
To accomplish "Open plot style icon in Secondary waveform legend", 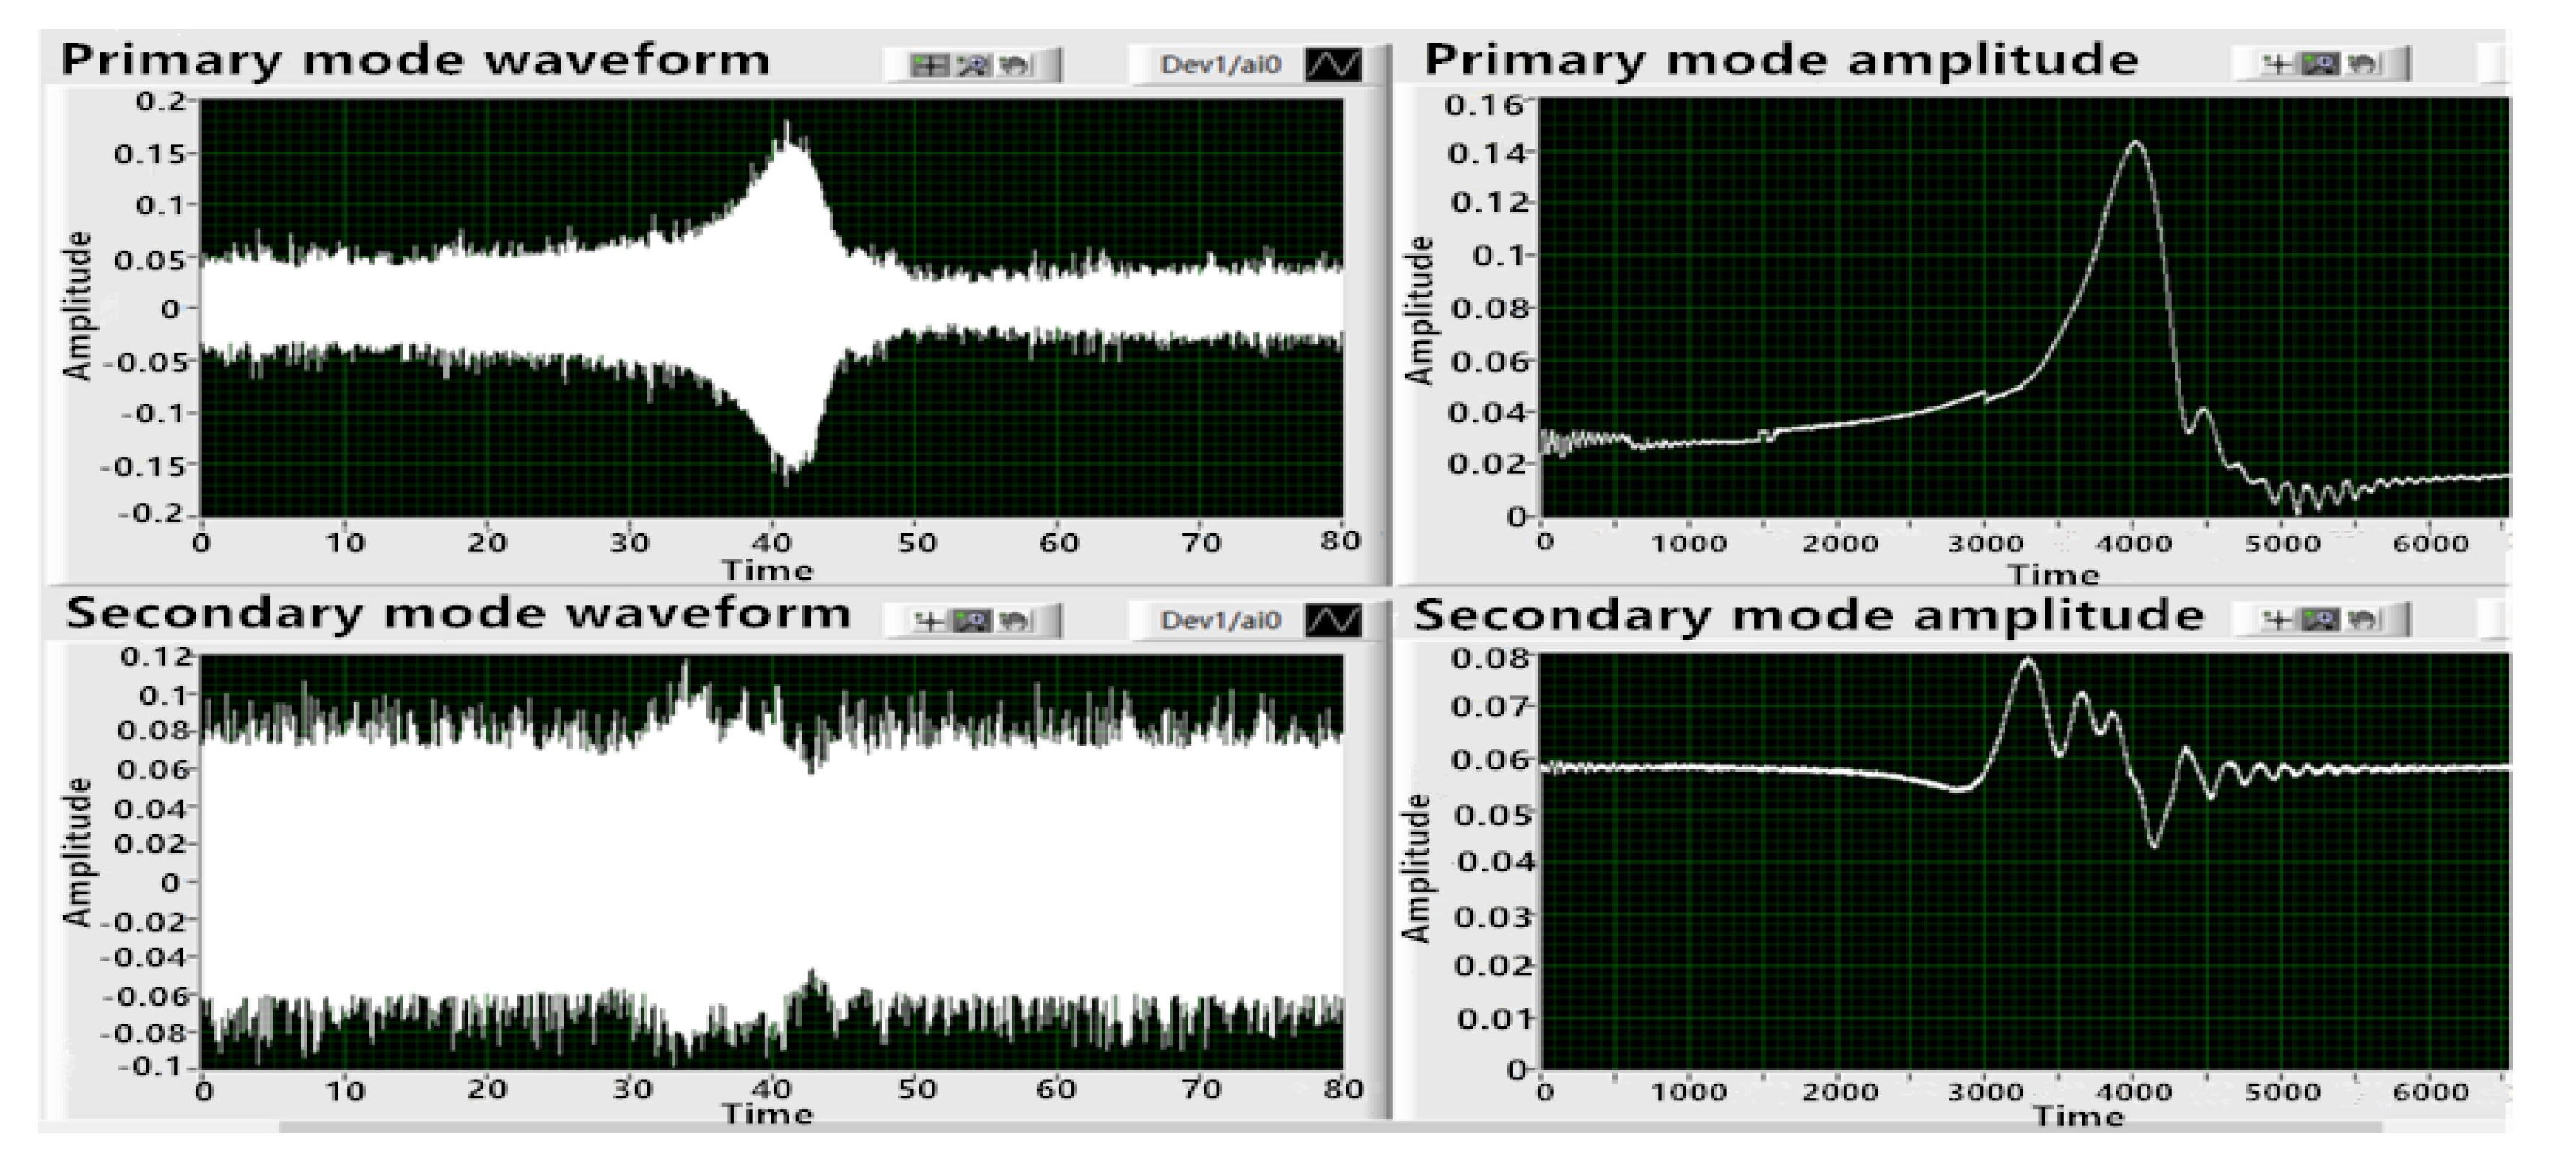I will pyautogui.click(x=1333, y=621).
